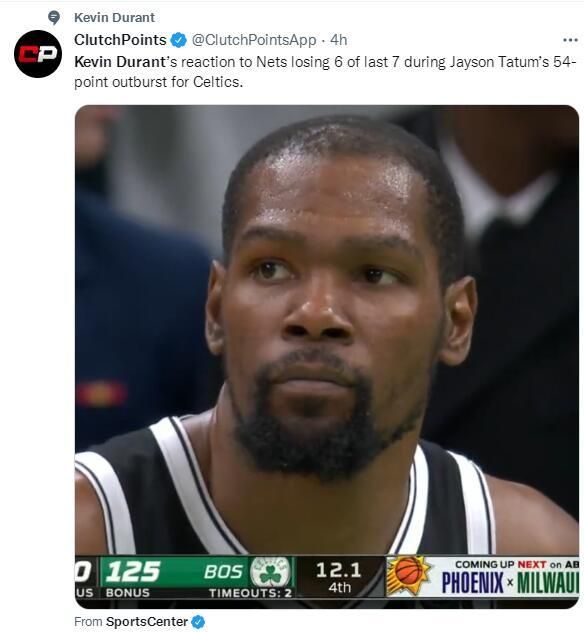The width and height of the screenshot is (584, 632).
Task: Click the 12.1 4th quarter game clock
Action: [x=339, y=577]
